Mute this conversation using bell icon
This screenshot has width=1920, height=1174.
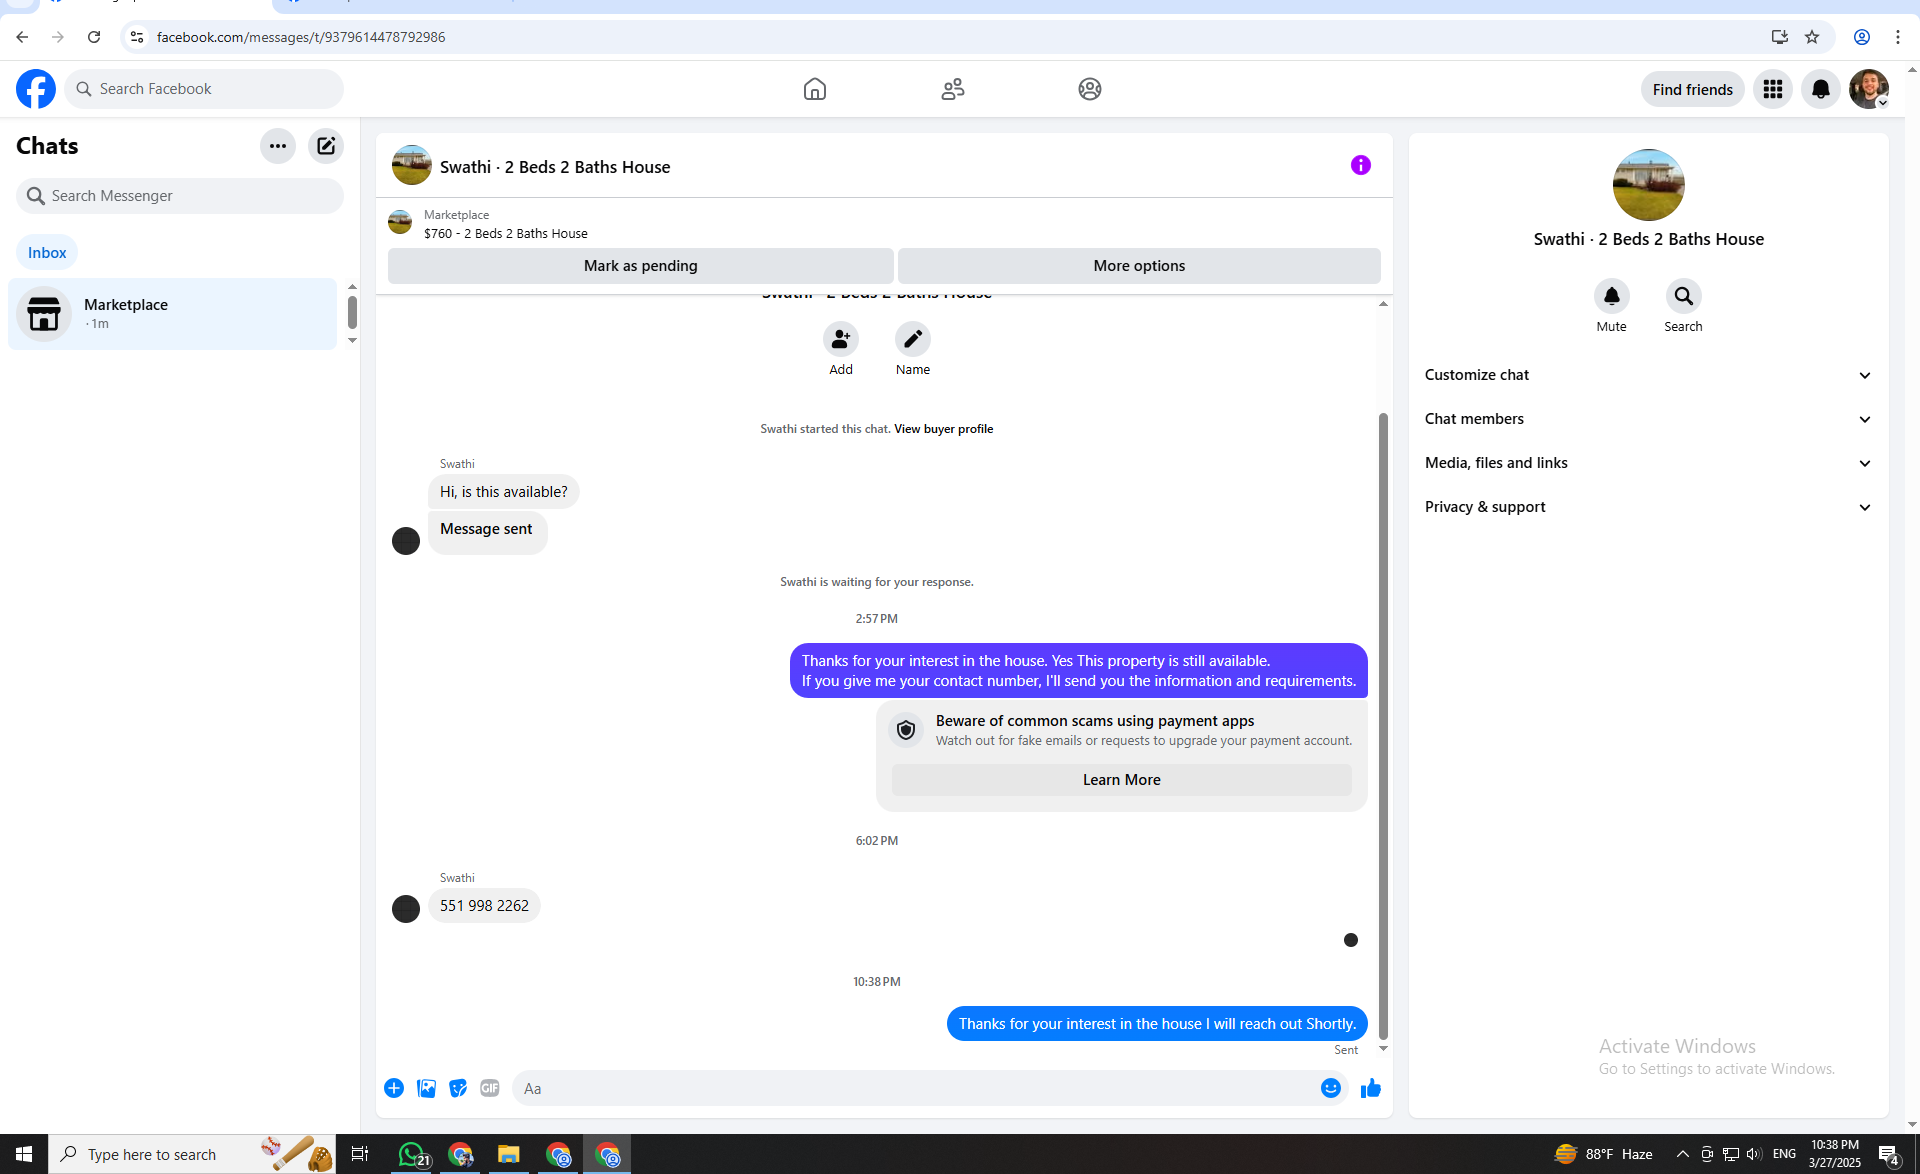1612,296
